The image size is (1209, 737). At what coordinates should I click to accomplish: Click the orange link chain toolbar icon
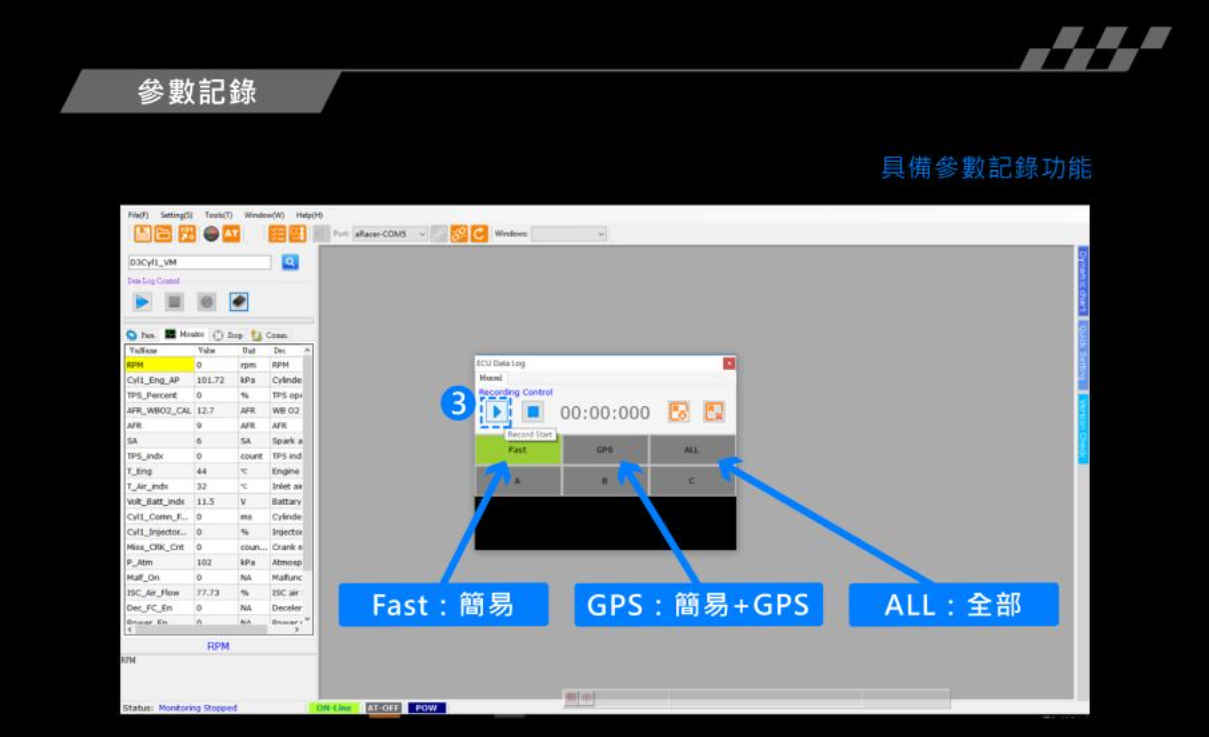tap(459, 233)
